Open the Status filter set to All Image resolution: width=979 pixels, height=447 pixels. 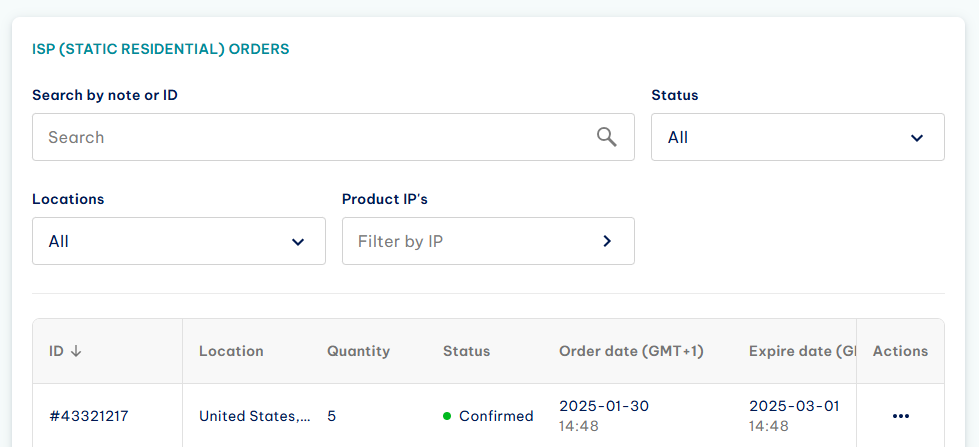pyautogui.click(x=797, y=137)
